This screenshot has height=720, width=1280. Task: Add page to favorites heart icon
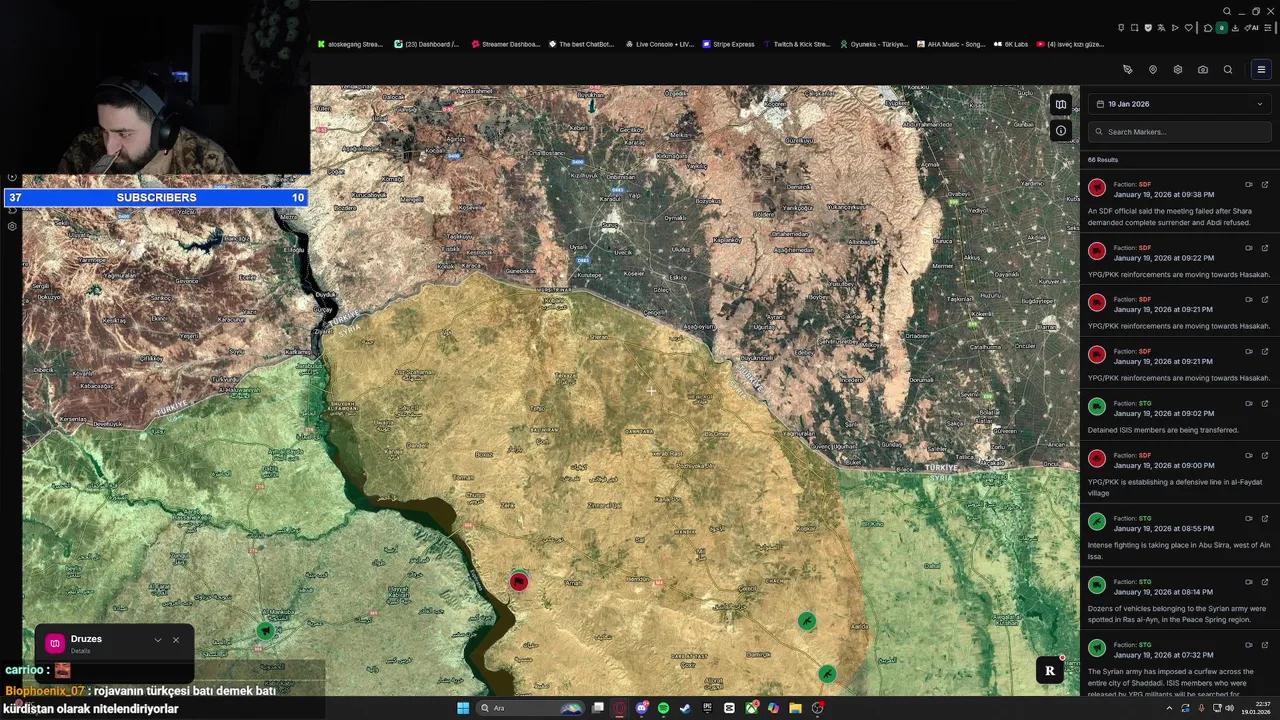click(x=1188, y=28)
